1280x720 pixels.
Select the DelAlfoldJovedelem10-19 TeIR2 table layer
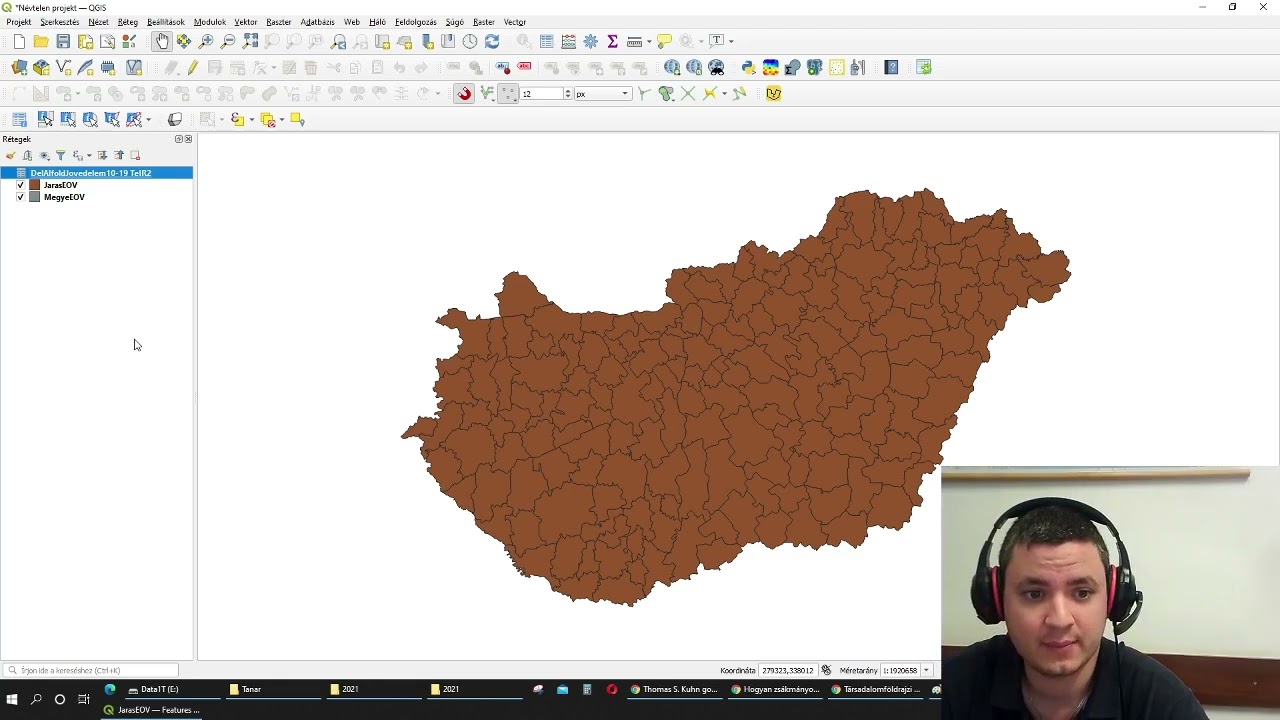91,173
